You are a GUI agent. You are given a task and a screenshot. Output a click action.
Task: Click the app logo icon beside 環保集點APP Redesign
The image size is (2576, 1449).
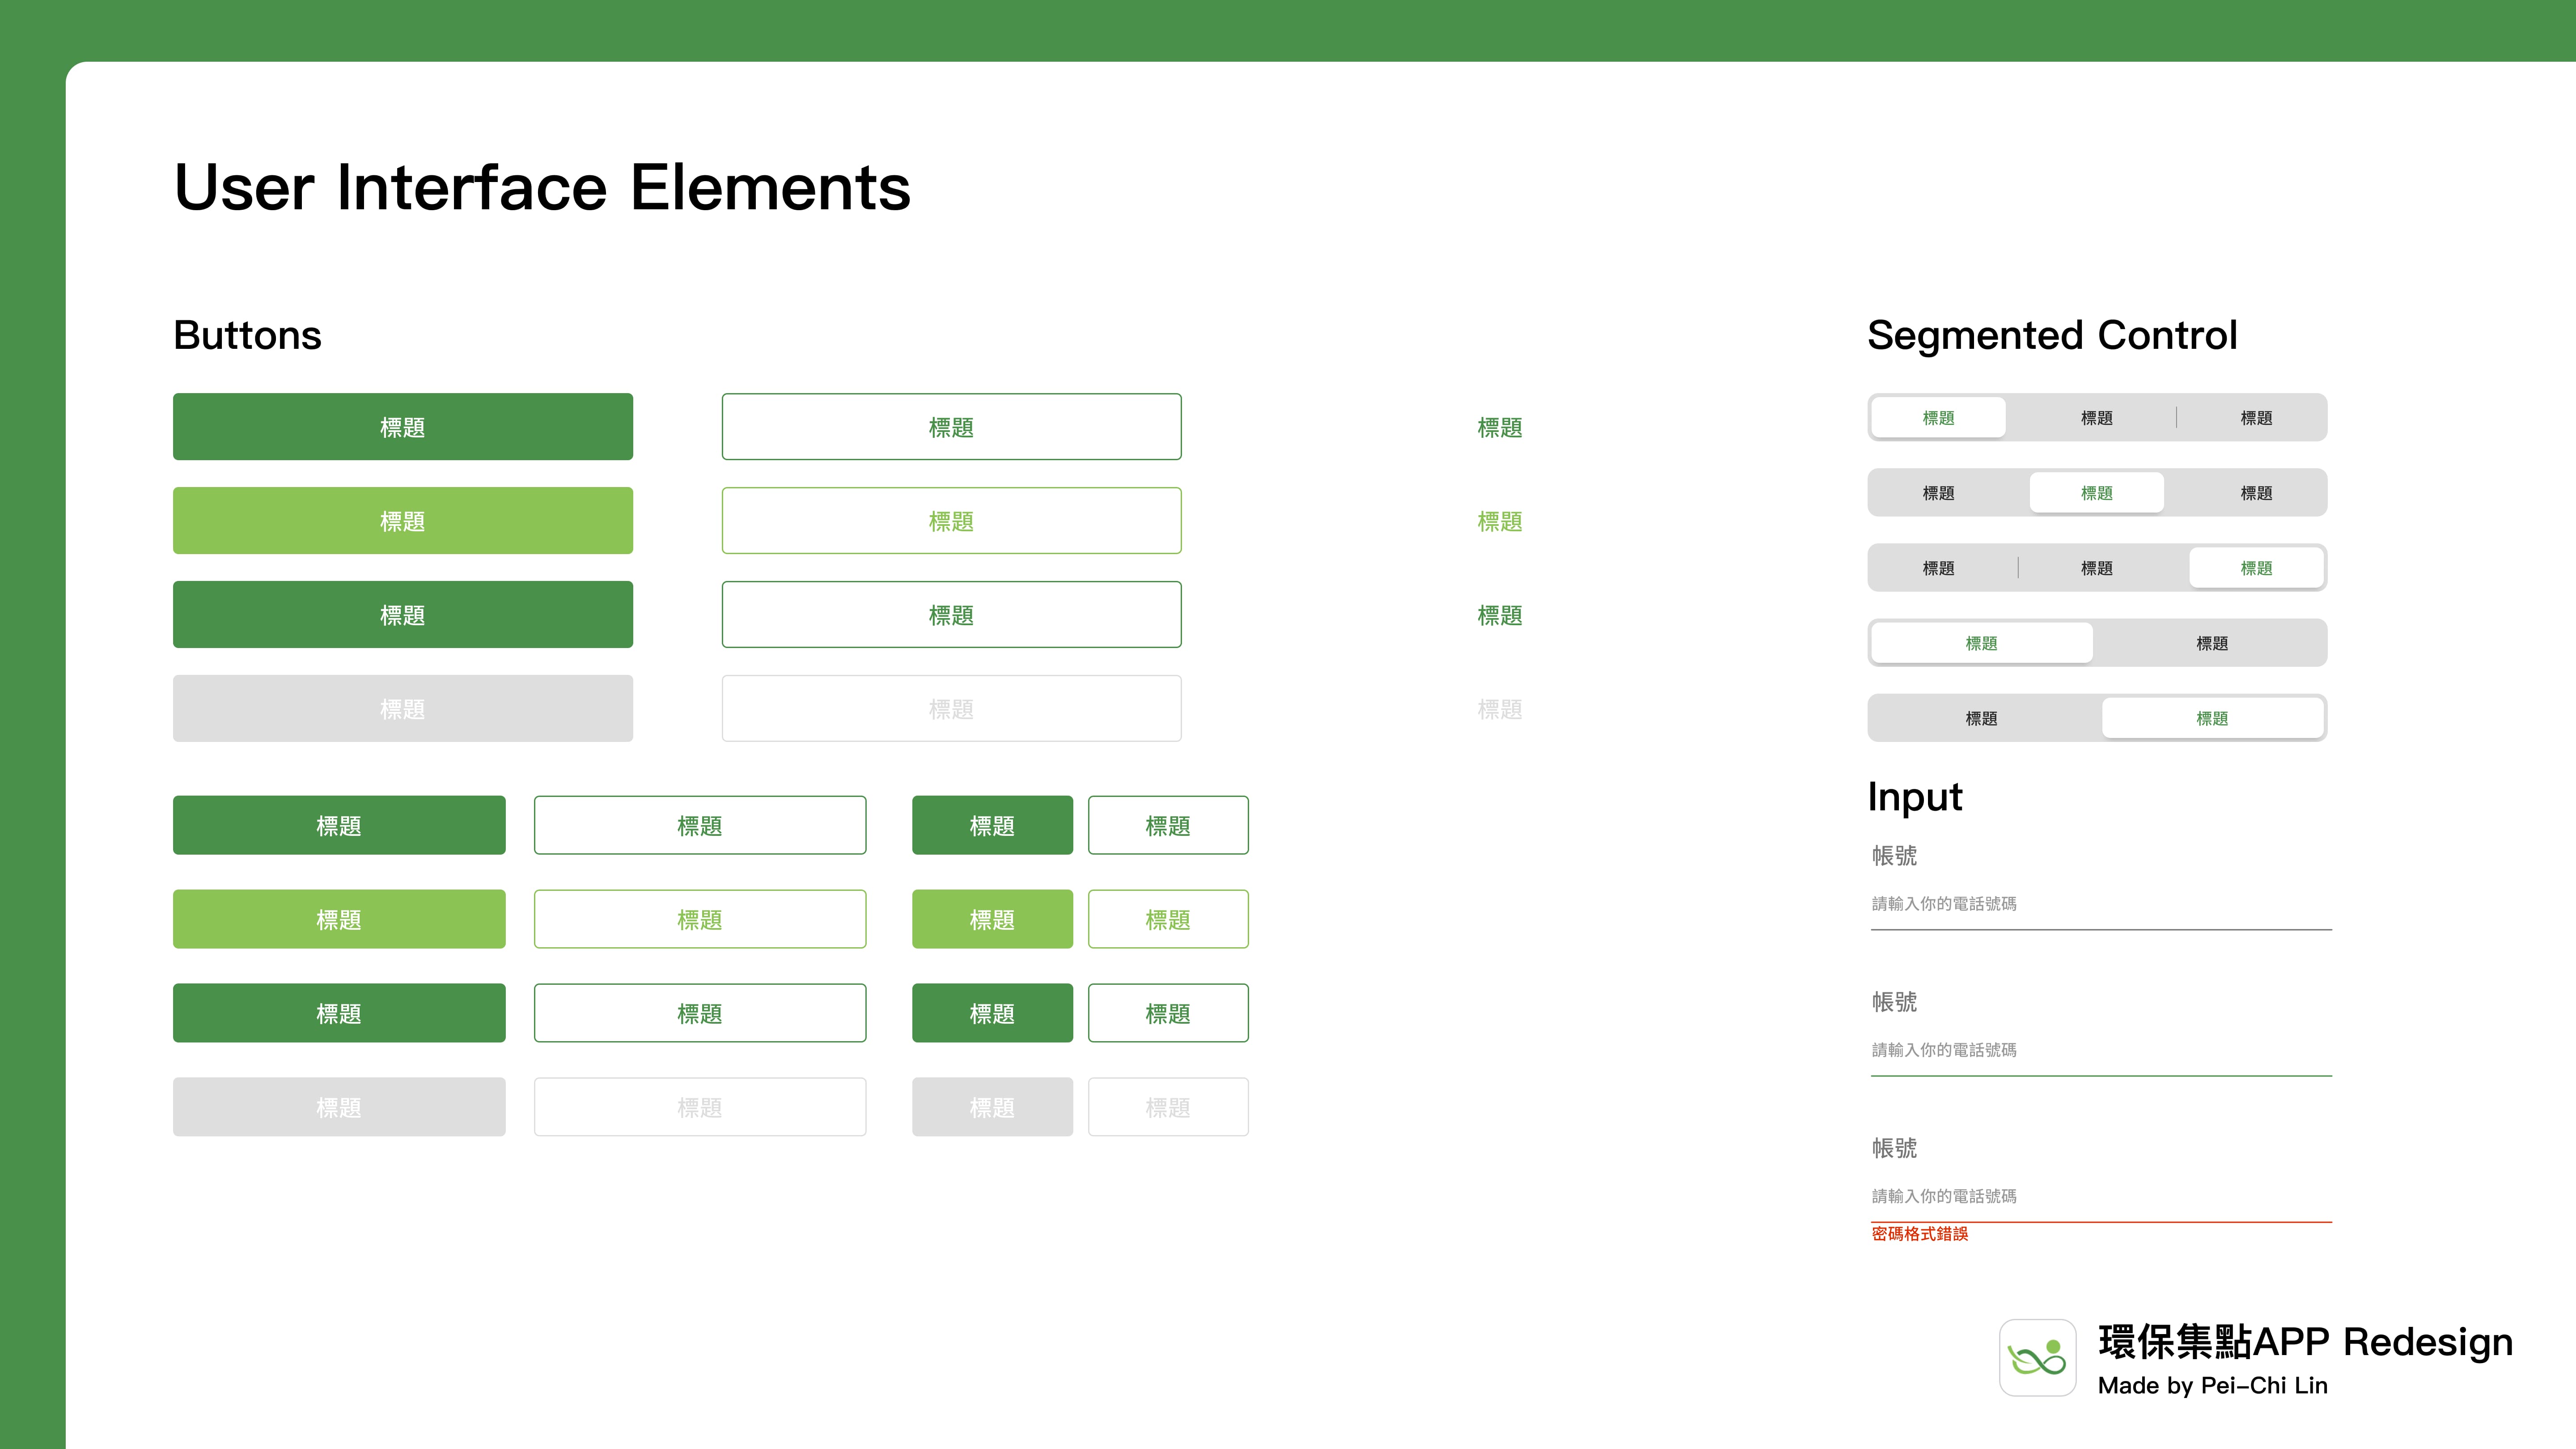pyautogui.click(x=2037, y=1357)
